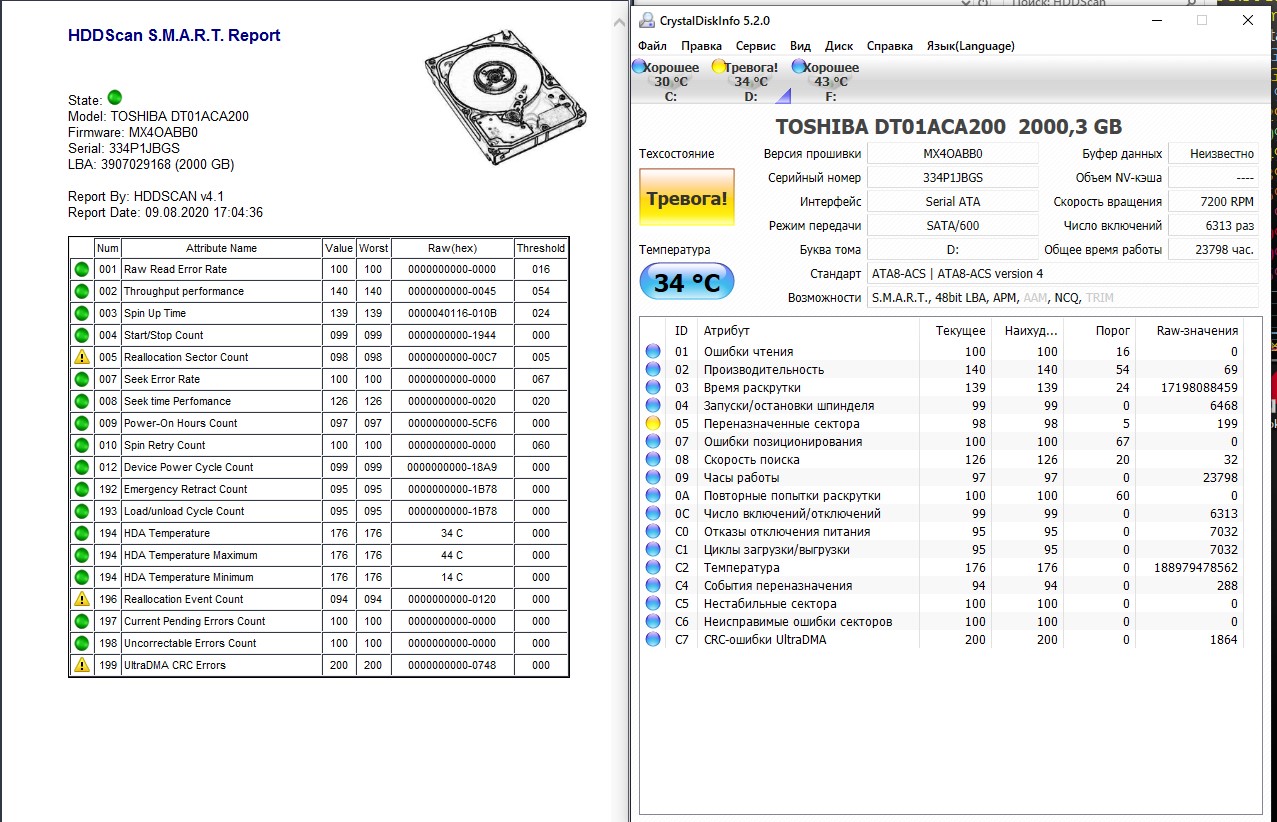The image size is (1277, 822).
Task: Open the Вид menu
Action: coord(800,46)
